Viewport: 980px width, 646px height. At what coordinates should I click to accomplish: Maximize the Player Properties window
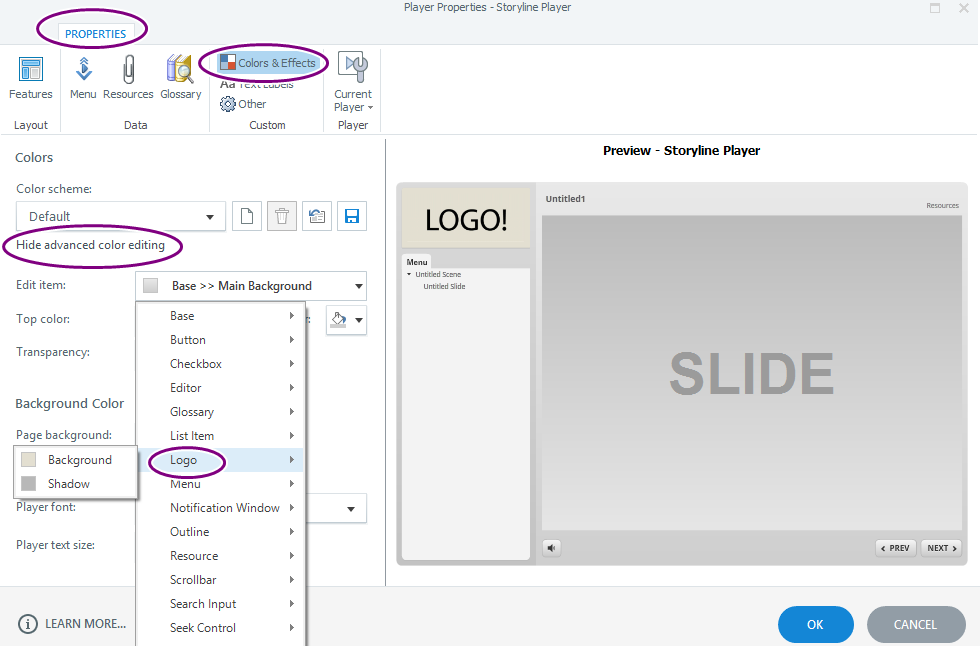(935, 8)
